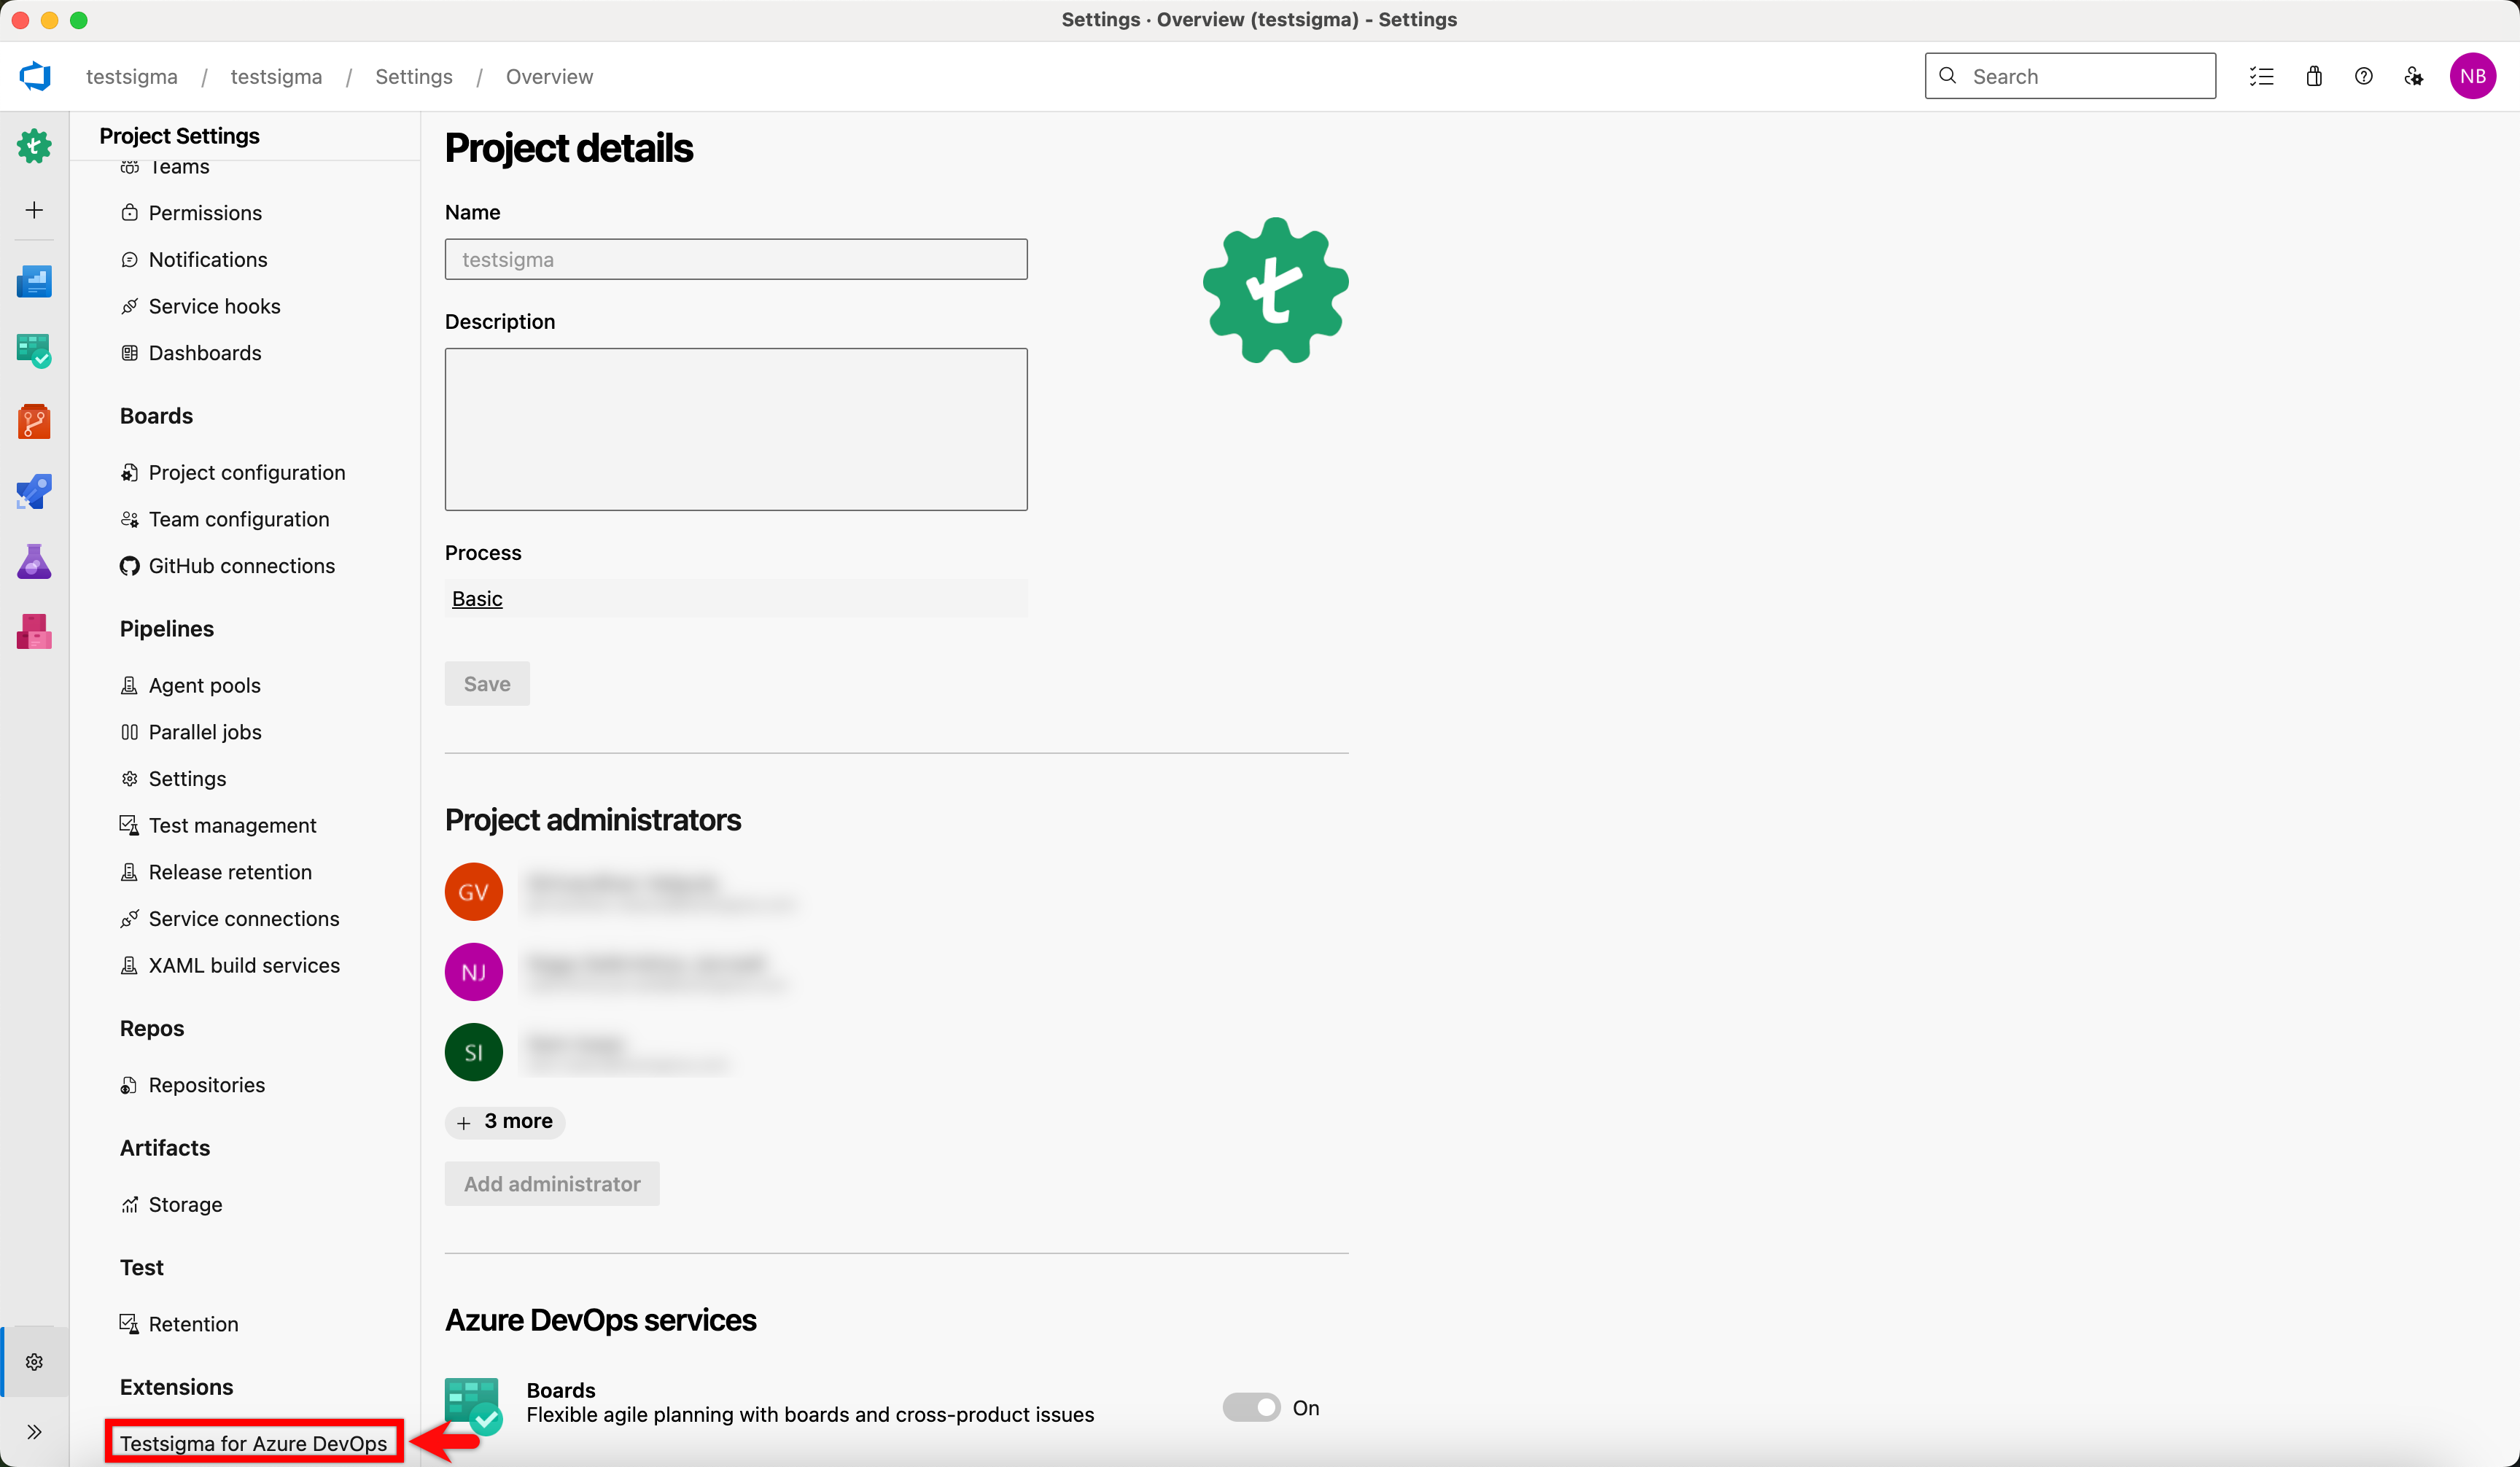Image resolution: width=2520 pixels, height=1467 pixels.
Task: Click the plus icon to add new item
Action: (x=34, y=210)
